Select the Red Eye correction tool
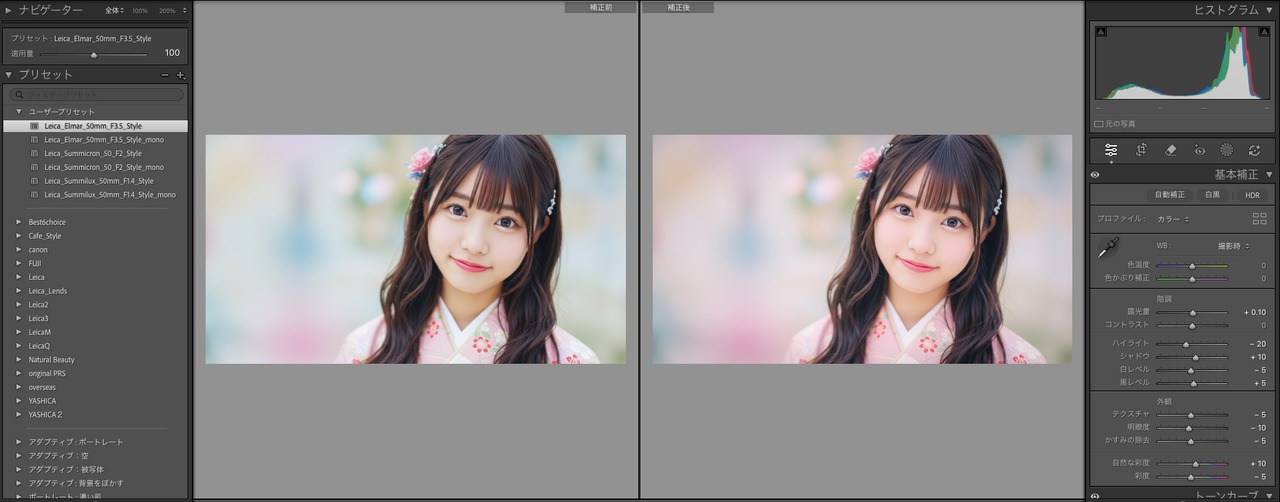This screenshot has height=502, width=1280. (x=1200, y=150)
